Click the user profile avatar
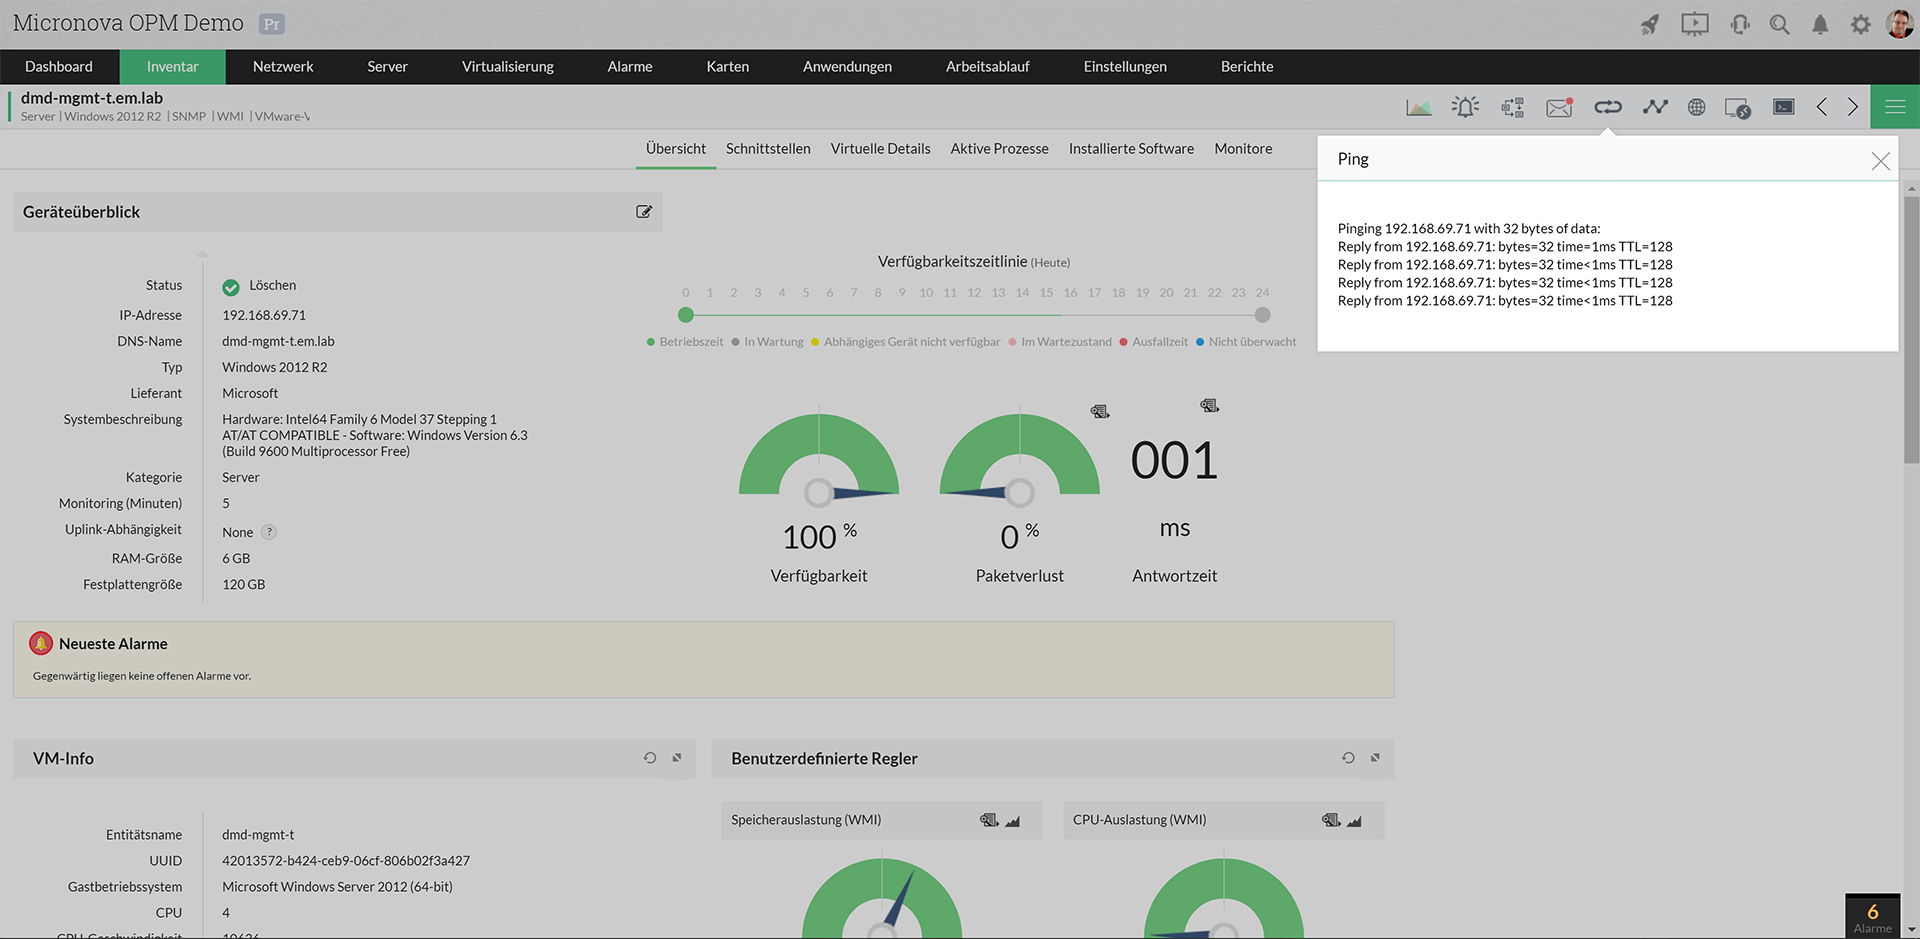The image size is (1920, 939). pos(1899,24)
